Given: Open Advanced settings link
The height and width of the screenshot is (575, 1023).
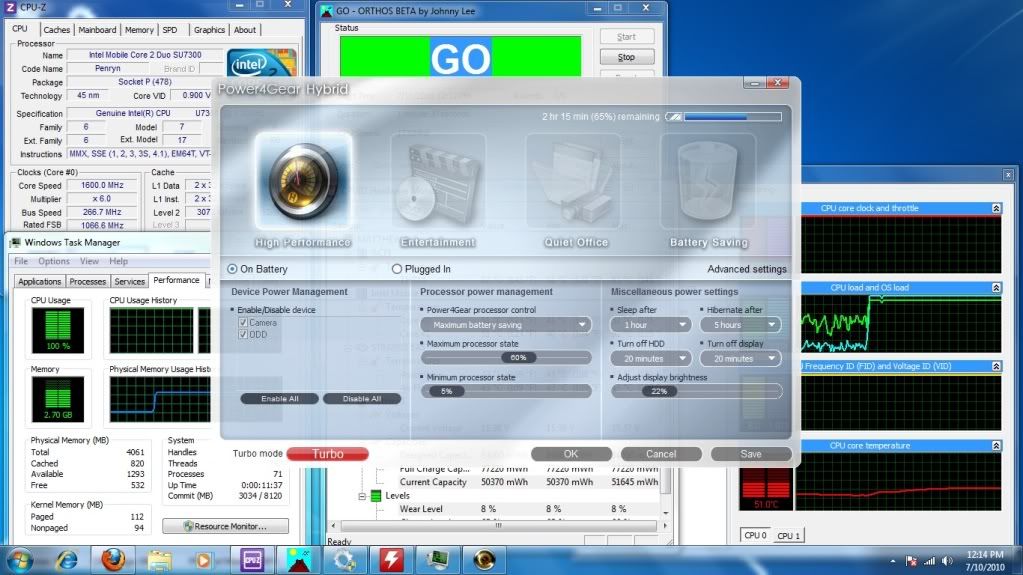Looking at the screenshot, I should (747, 269).
